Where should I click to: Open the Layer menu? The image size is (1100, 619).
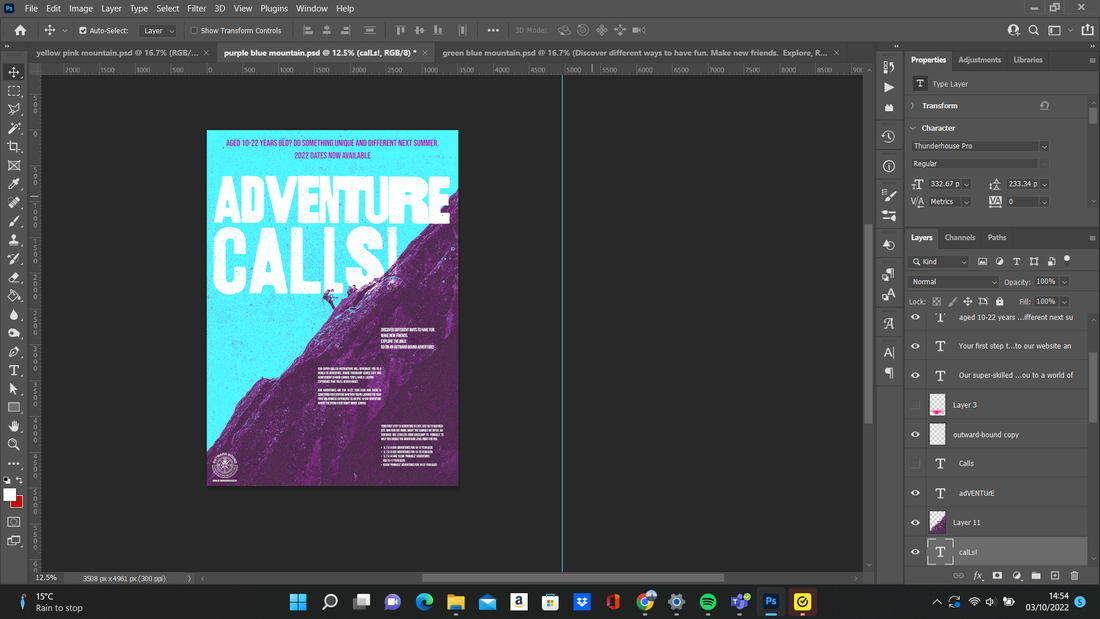111,8
